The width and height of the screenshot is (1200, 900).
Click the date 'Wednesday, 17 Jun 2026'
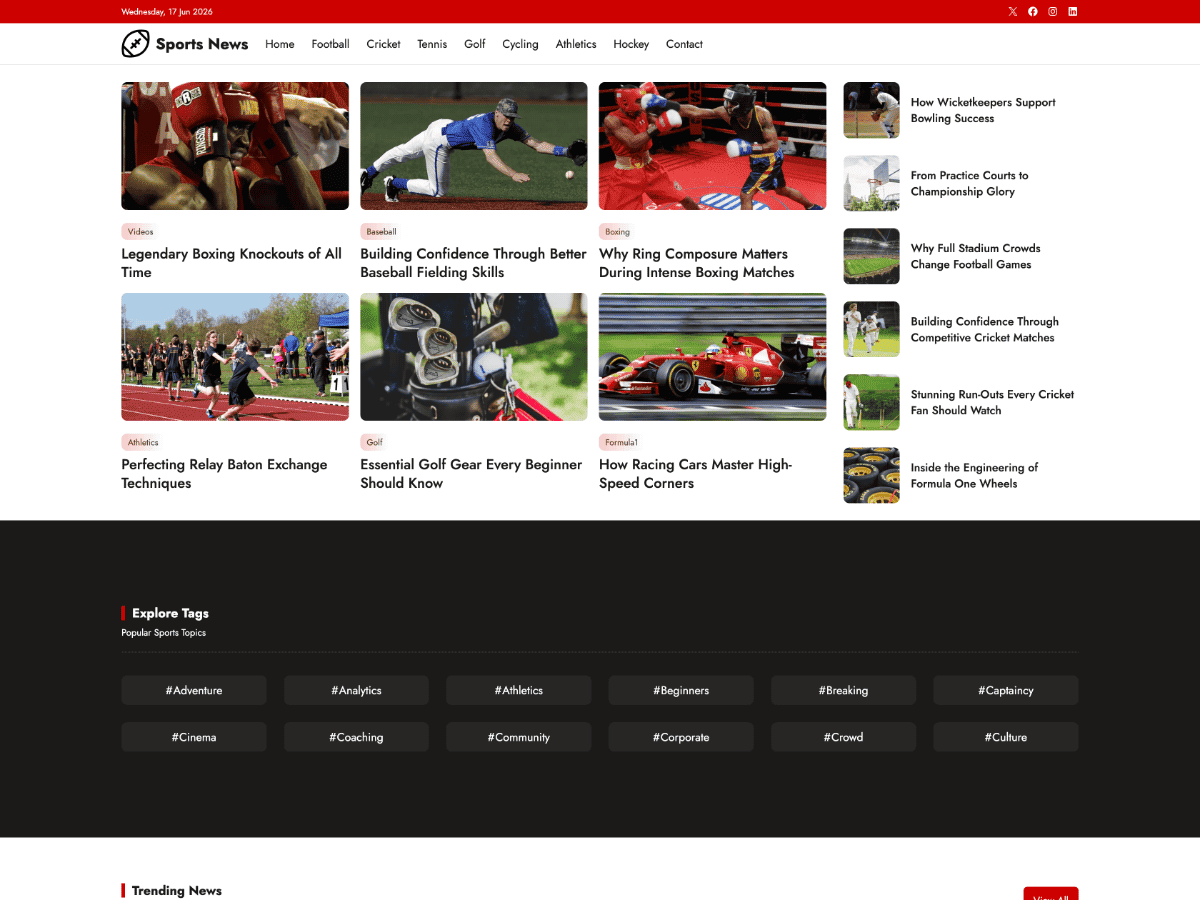point(167,12)
